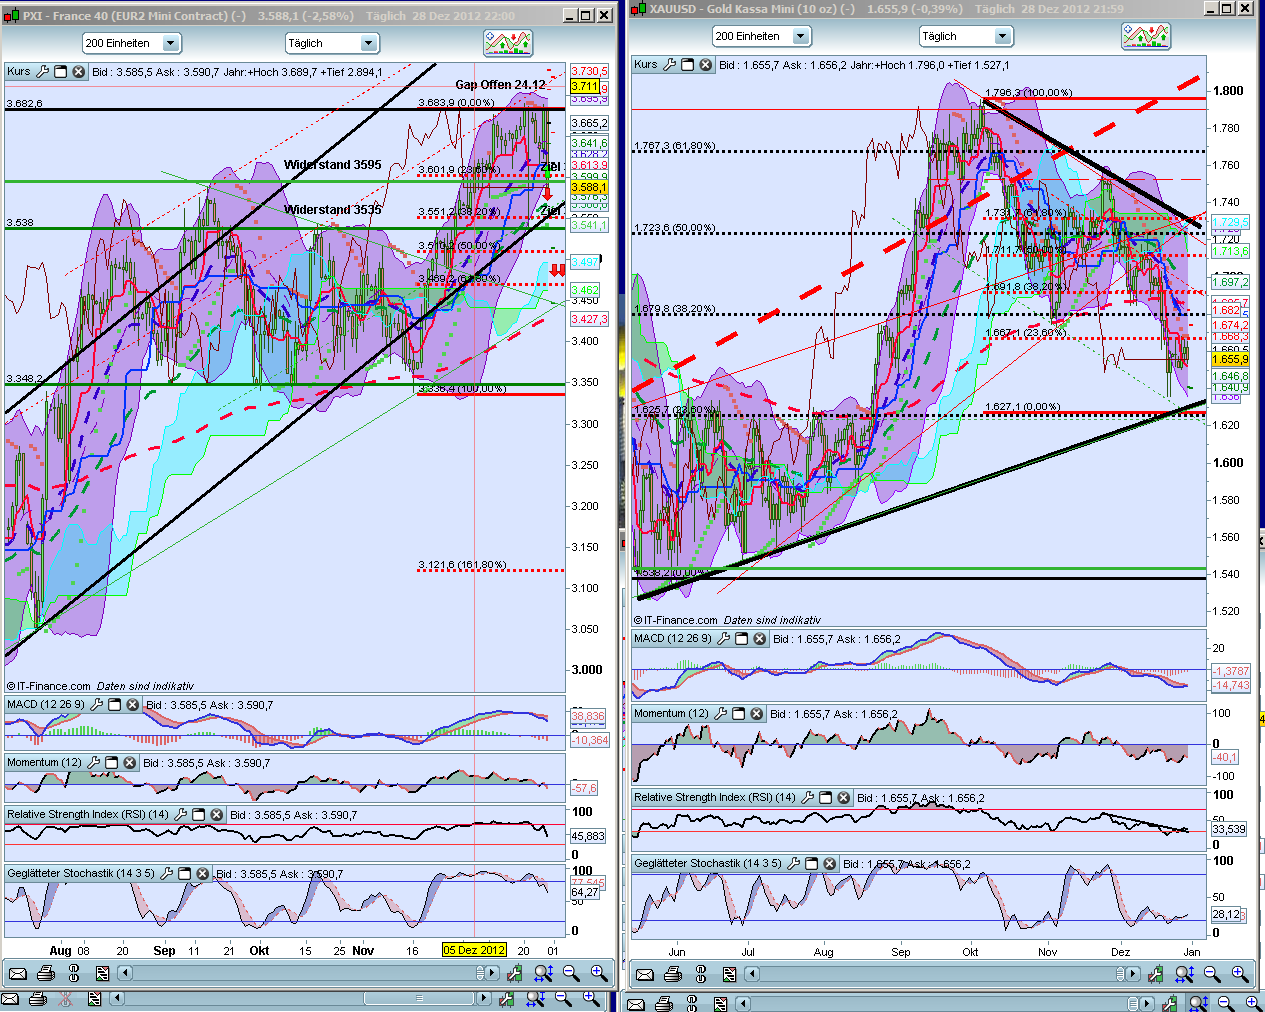Click the 33,539 RSI value in XAUUSD

coord(1229,829)
